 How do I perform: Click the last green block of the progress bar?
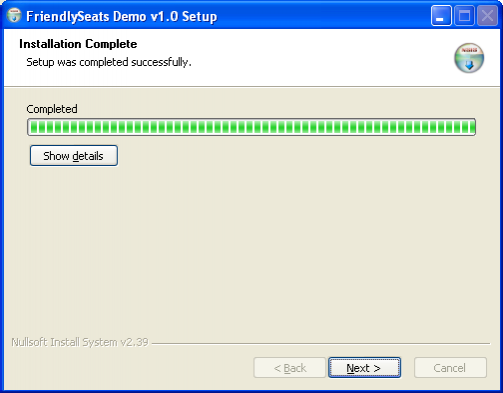point(472,127)
